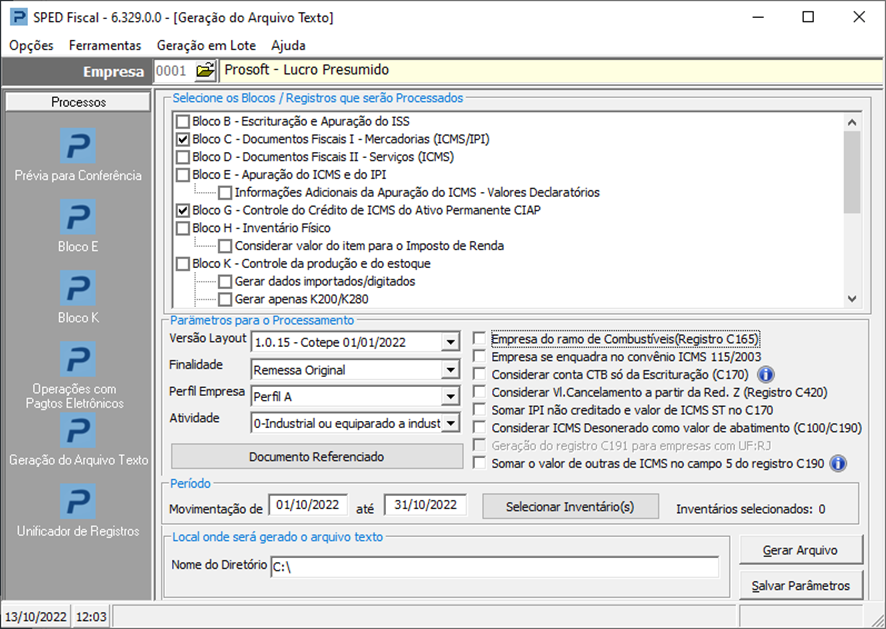Click the blocks list scrollbar up arrow
This screenshot has width=886, height=629.
852,122
